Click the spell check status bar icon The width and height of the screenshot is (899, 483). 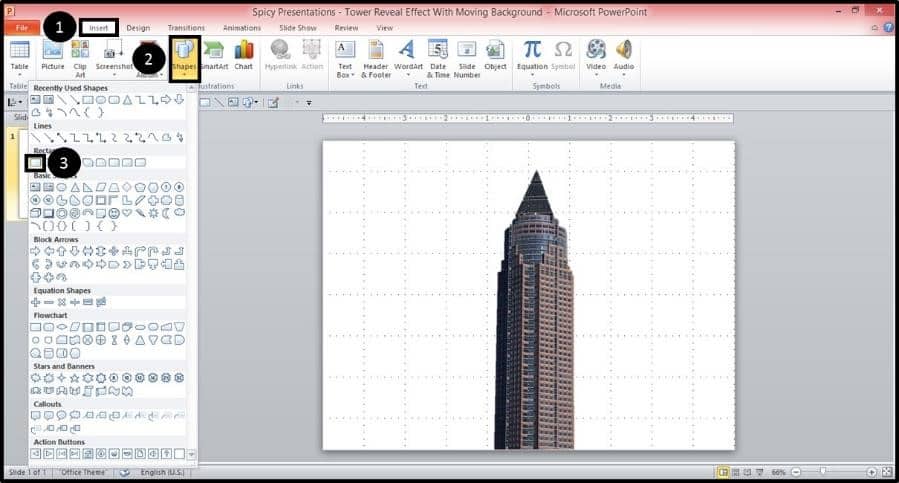click(x=124, y=472)
